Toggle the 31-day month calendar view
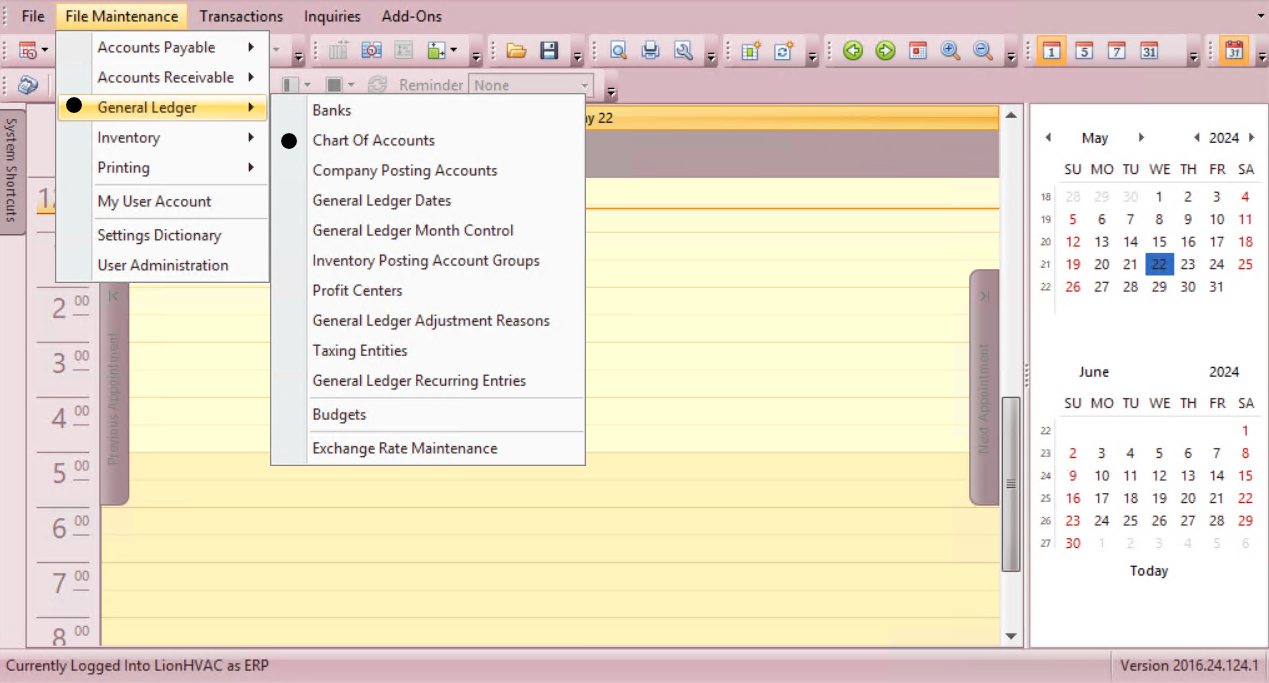The image size is (1269, 683). pos(1149,51)
